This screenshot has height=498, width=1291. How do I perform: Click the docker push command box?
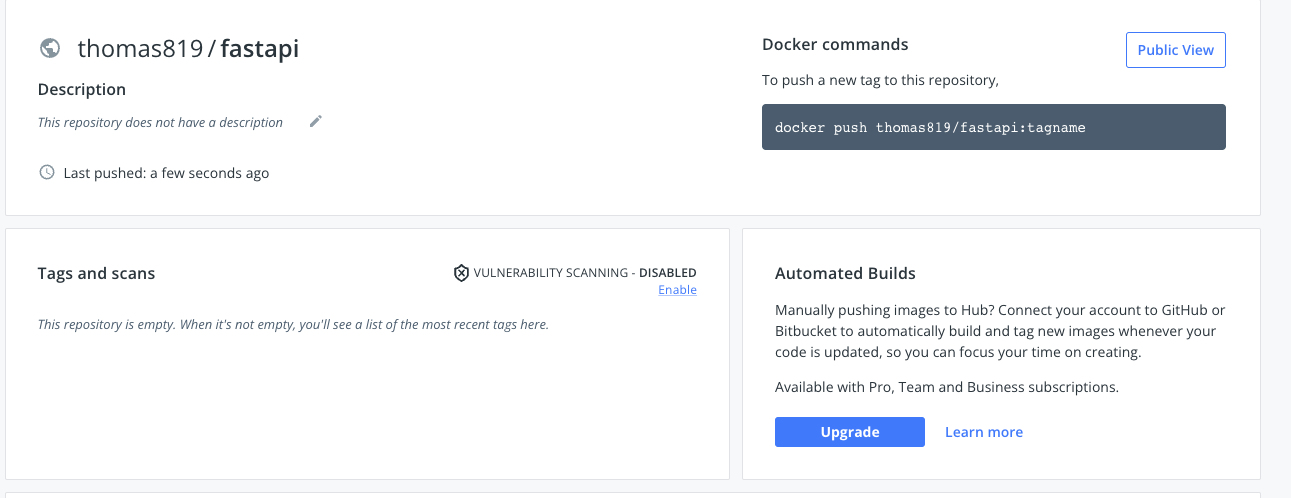[994, 127]
